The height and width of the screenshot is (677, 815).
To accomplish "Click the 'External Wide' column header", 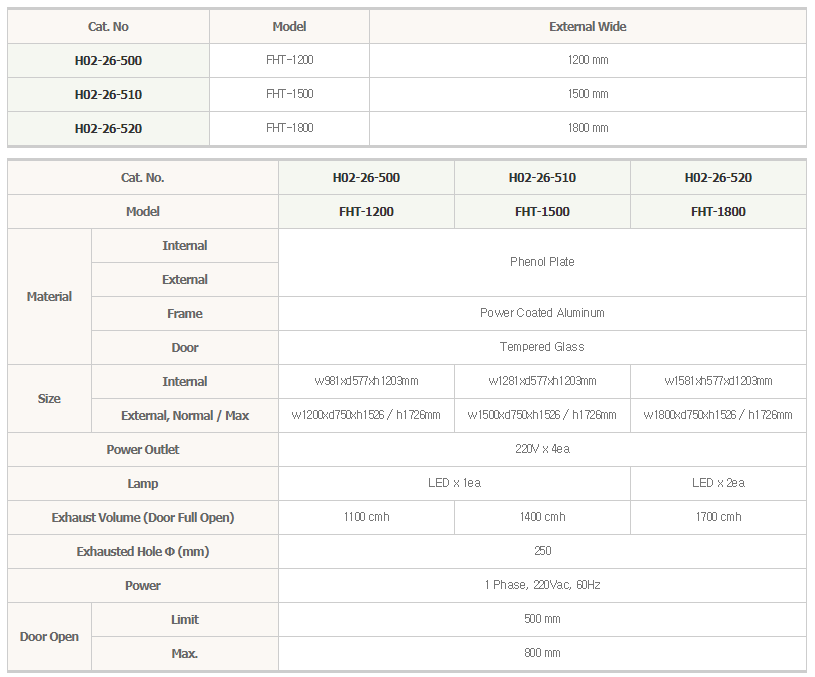I will [588, 27].
